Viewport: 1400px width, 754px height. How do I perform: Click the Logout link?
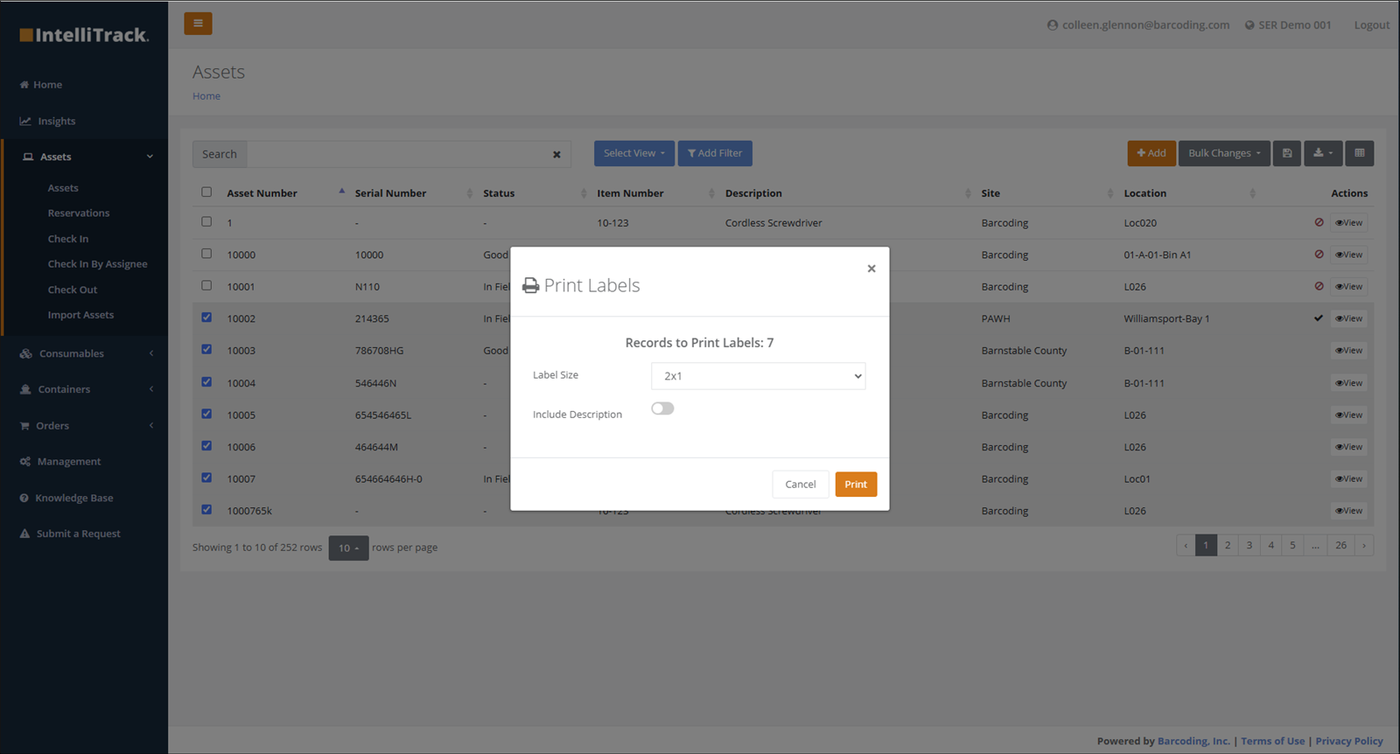tap(1371, 25)
